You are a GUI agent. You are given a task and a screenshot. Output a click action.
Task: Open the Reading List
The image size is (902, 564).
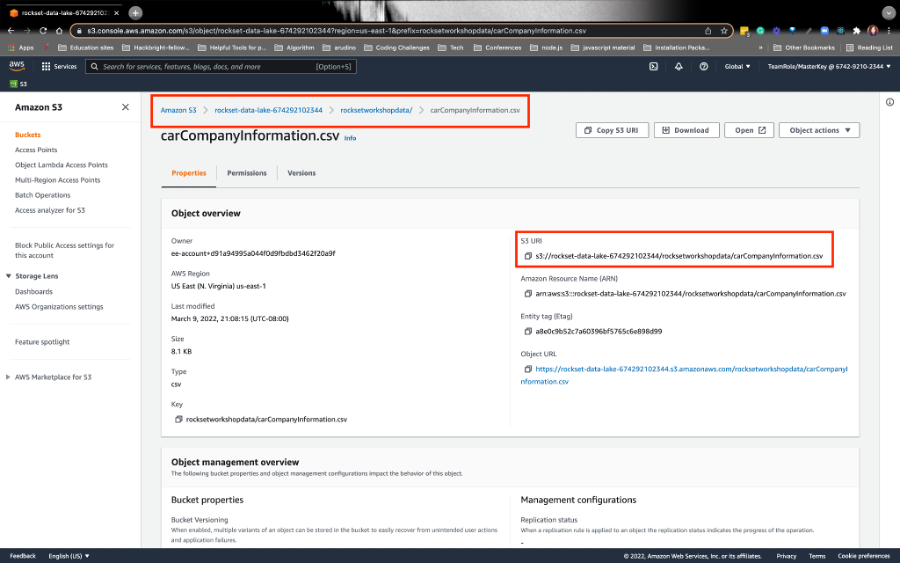(869, 48)
